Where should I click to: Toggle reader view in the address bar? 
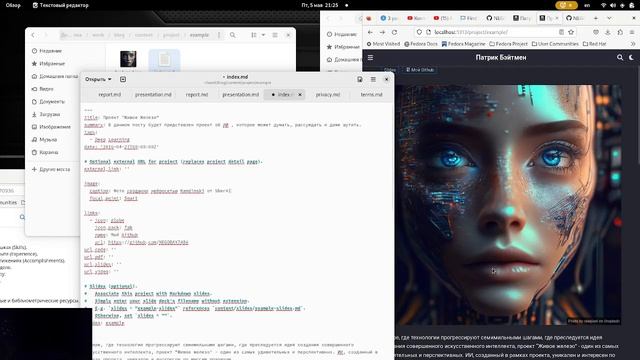tap(561, 32)
